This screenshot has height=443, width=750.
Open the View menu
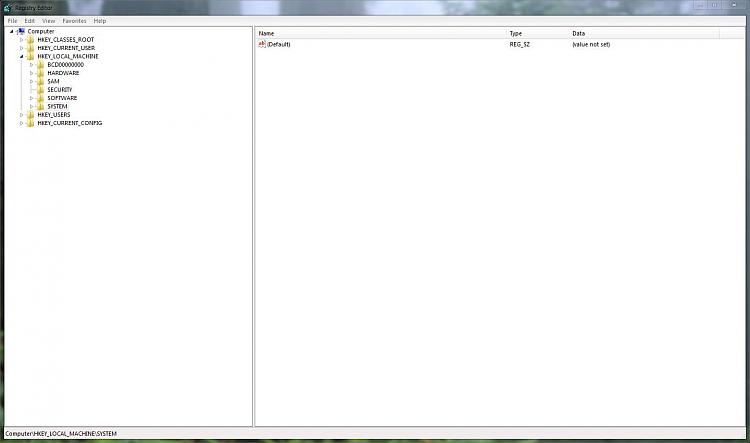pos(49,21)
